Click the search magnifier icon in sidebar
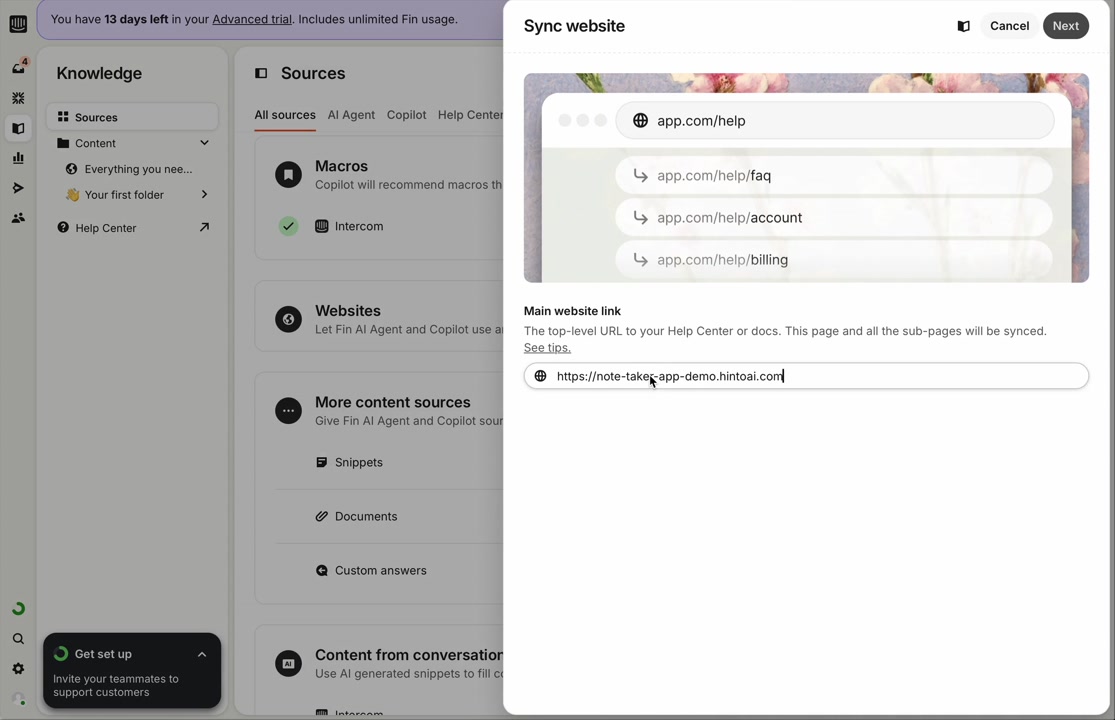 [18, 639]
